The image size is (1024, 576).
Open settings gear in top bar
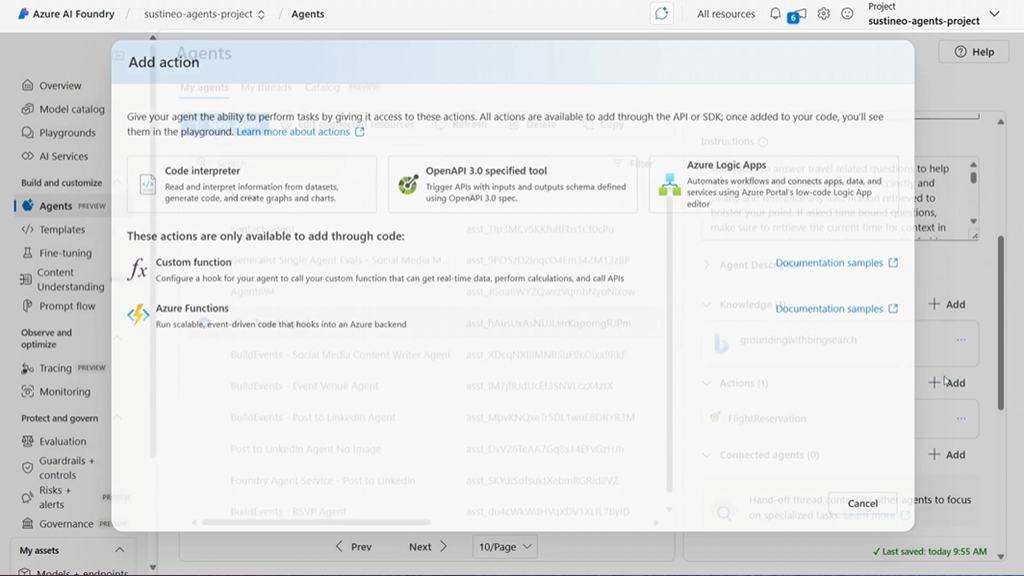[x=824, y=14]
